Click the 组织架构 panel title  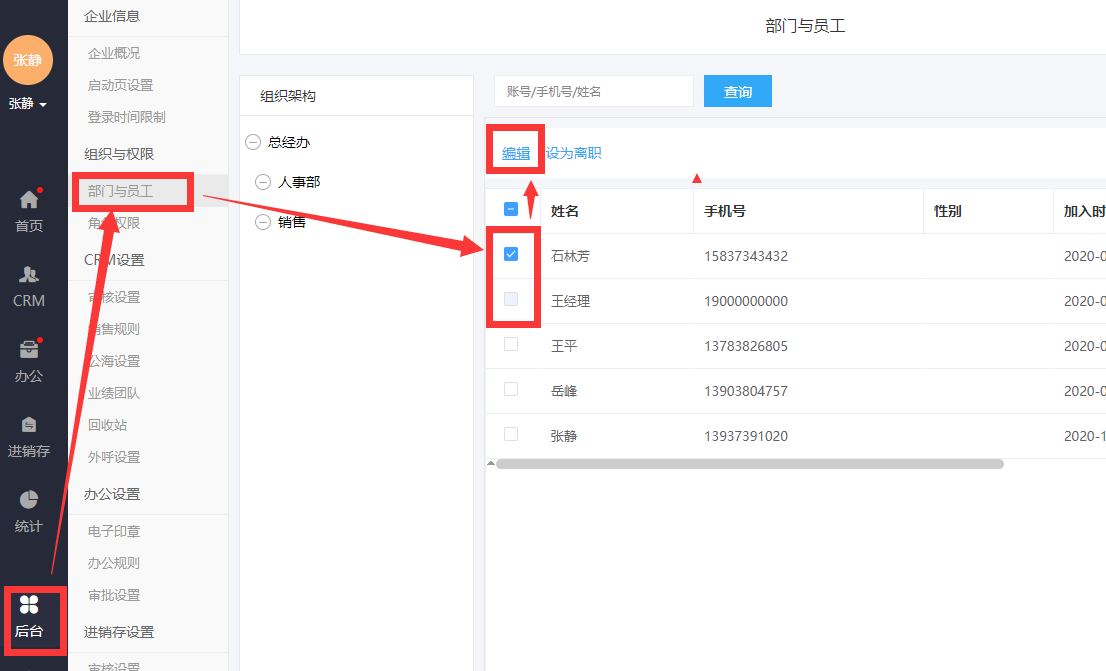pyautogui.click(x=288, y=96)
